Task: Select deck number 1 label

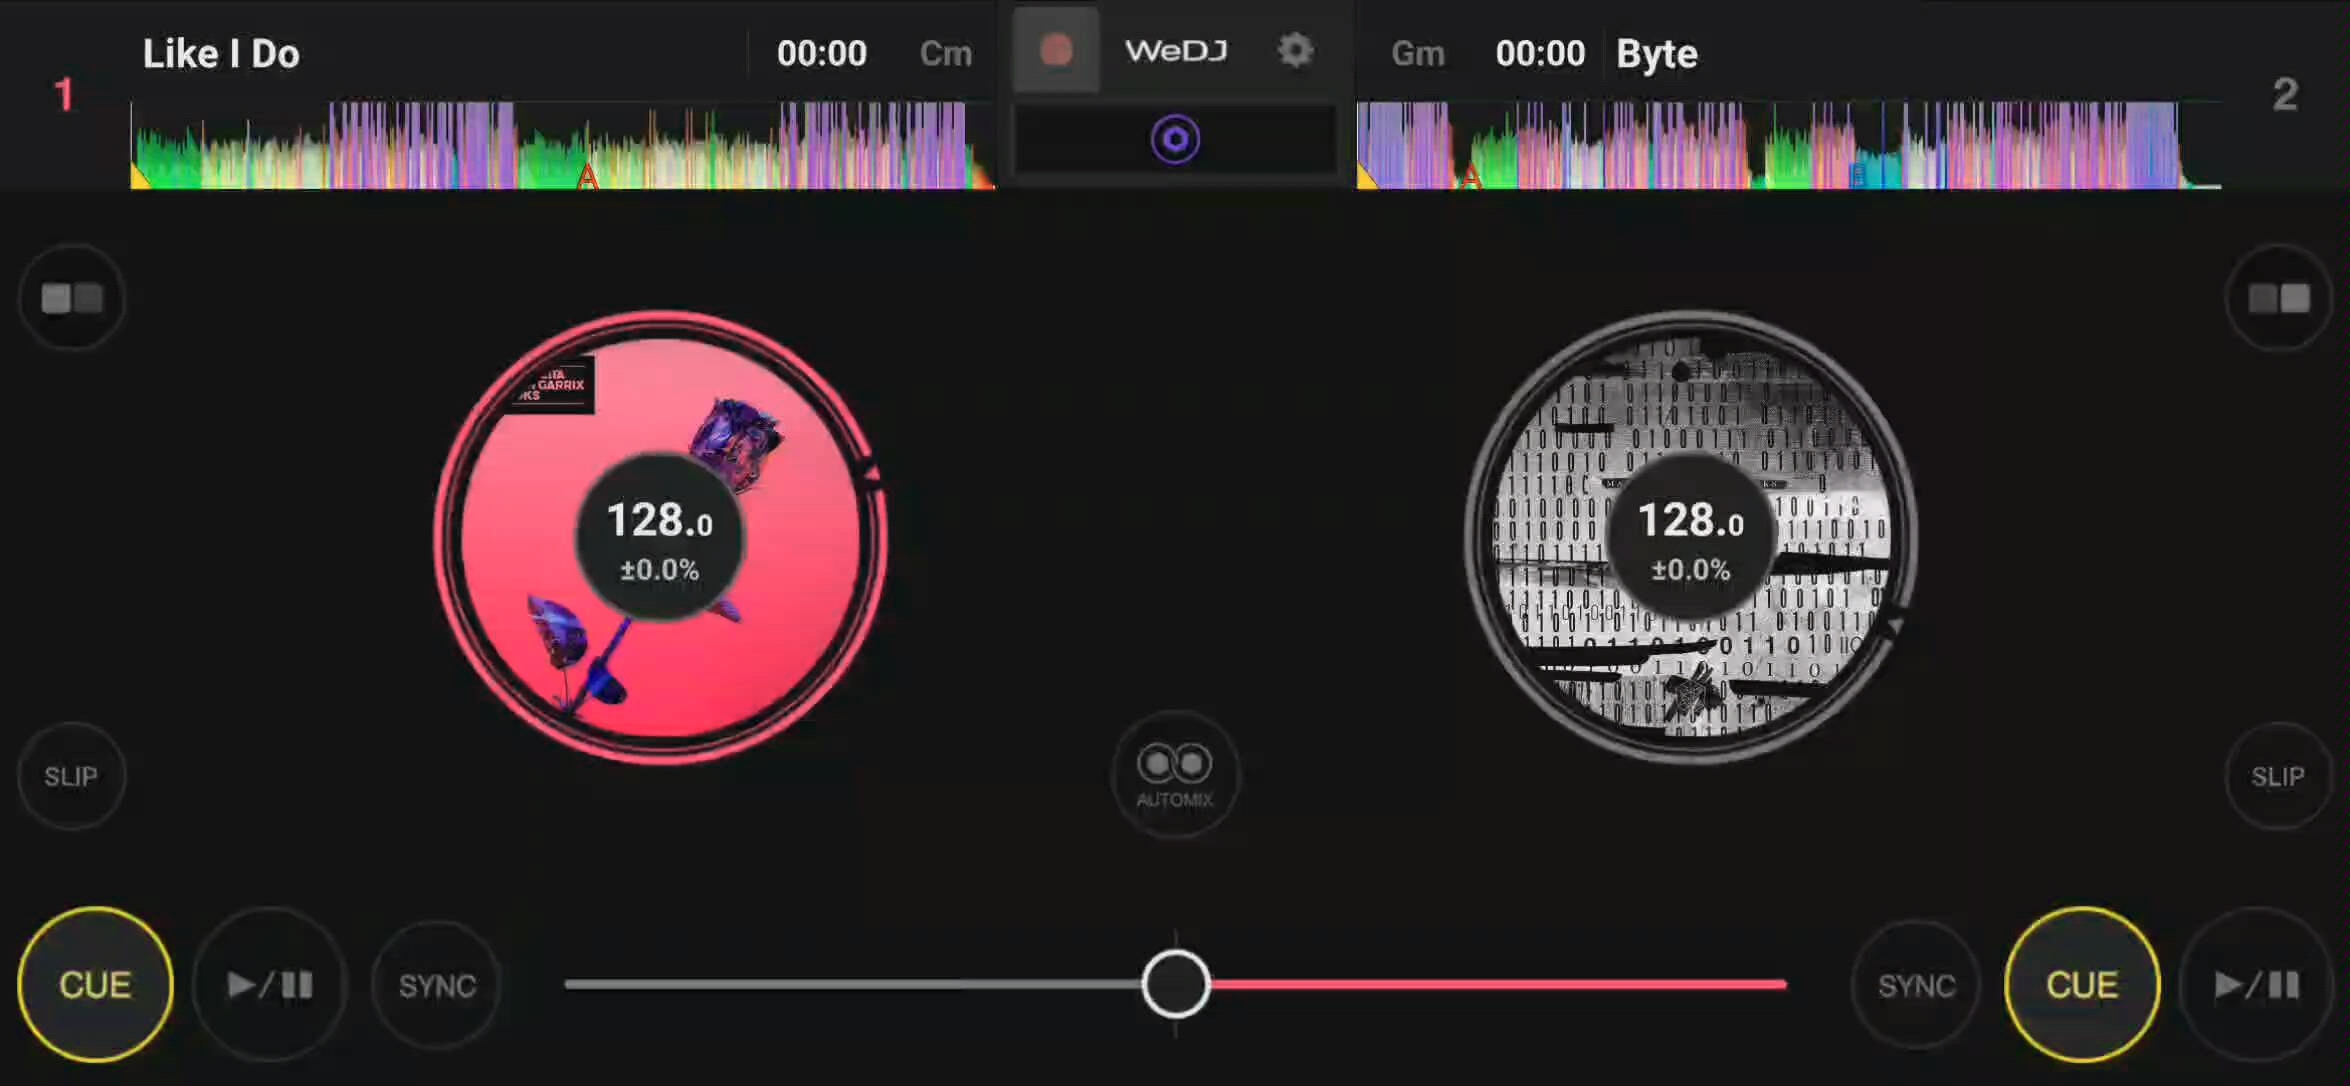Action: coord(63,95)
